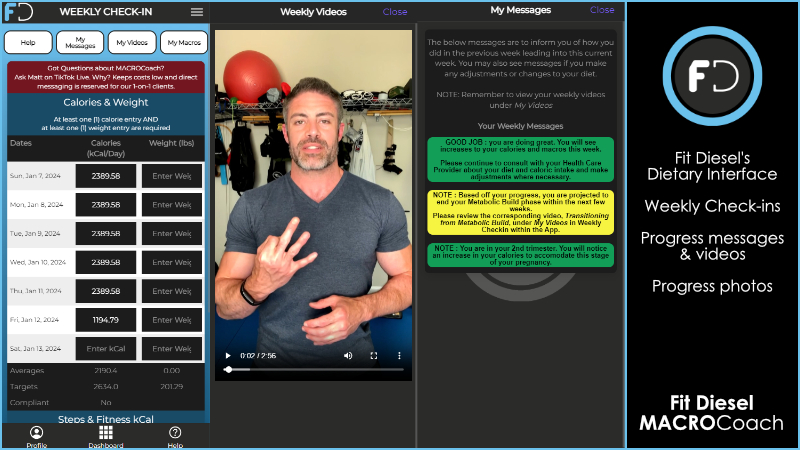Click the calories field for Wed, Jan 10

pyautogui.click(x=106, y=262)
